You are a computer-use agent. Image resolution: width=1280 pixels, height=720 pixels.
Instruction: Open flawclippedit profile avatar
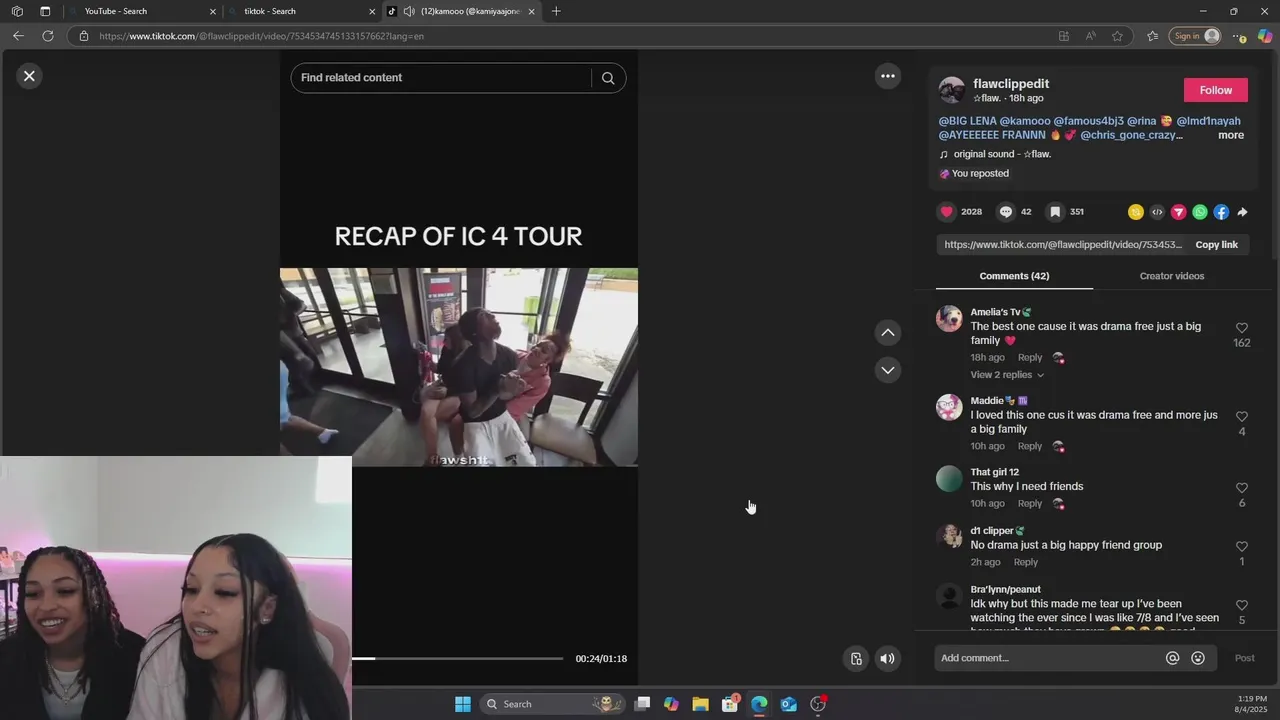[x=952, y=90]
